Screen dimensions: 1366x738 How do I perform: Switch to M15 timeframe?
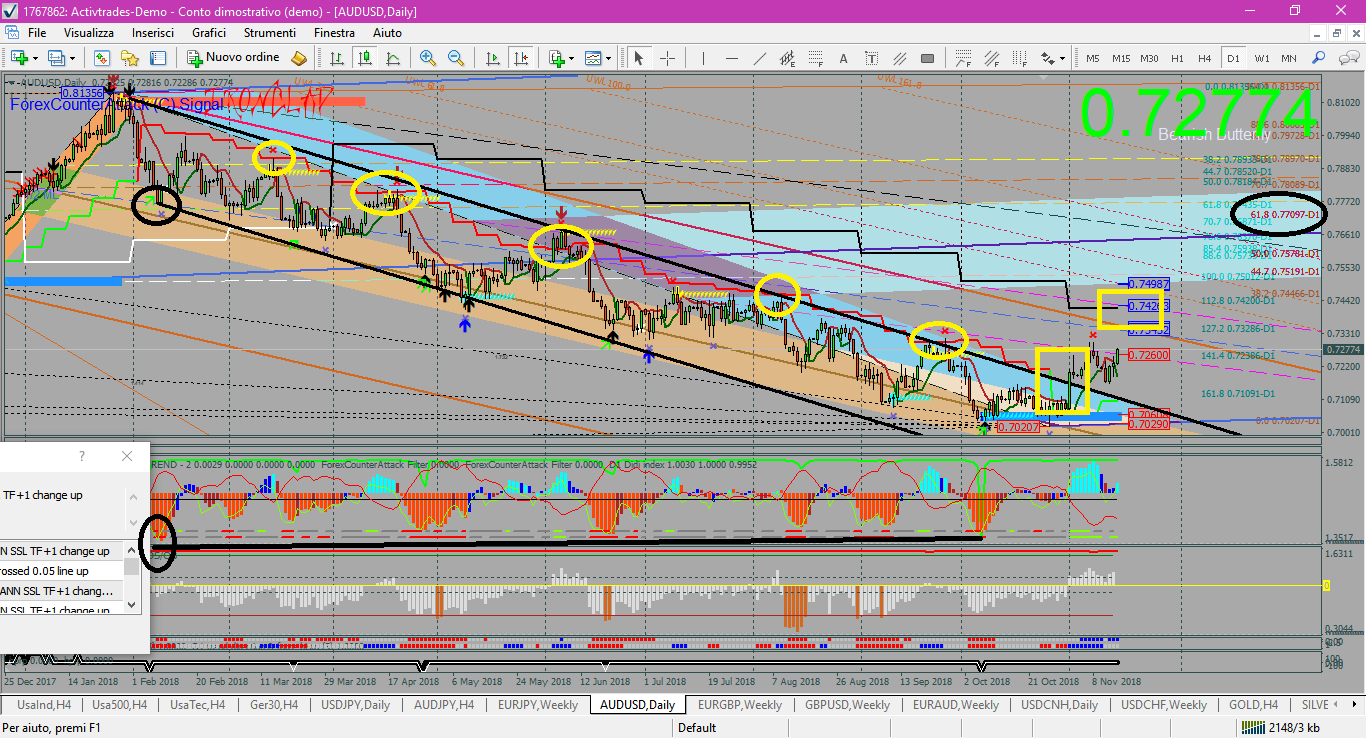[x=1121, y=58]
